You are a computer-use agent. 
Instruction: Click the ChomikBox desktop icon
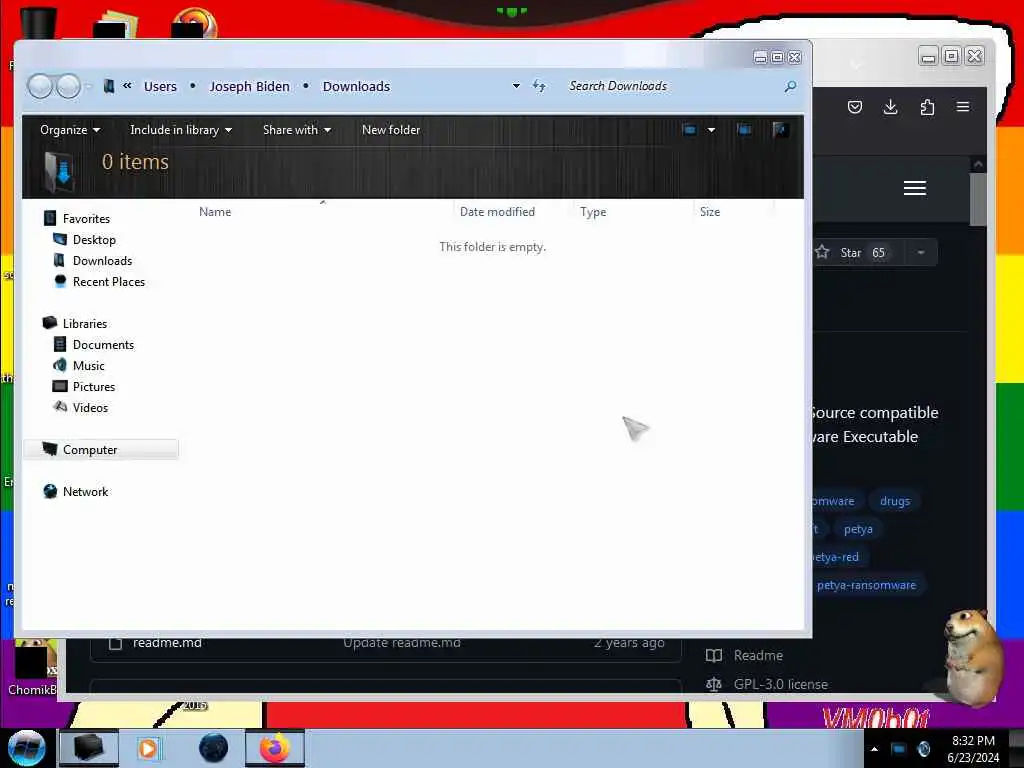coord(31,668)
